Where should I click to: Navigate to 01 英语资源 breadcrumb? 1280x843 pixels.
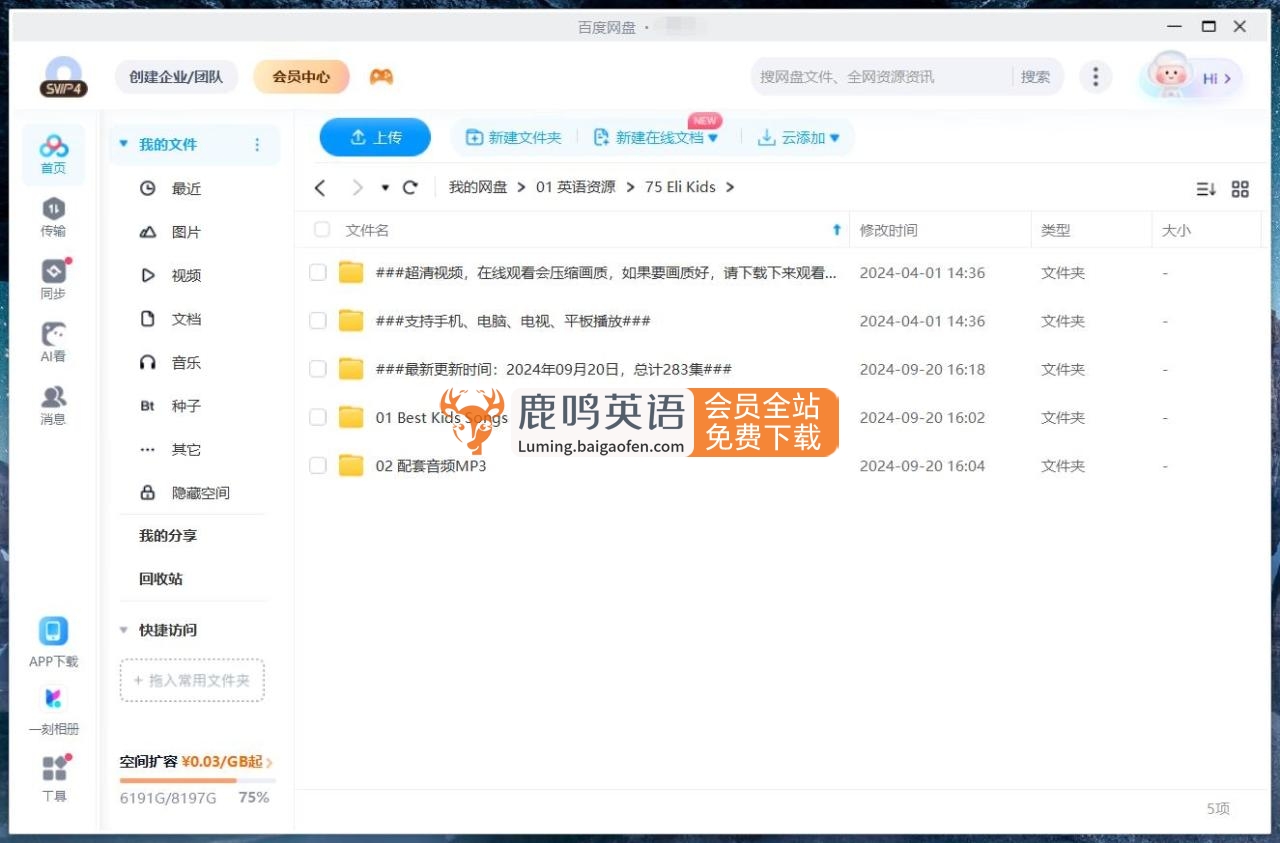(x=576, y=187)
